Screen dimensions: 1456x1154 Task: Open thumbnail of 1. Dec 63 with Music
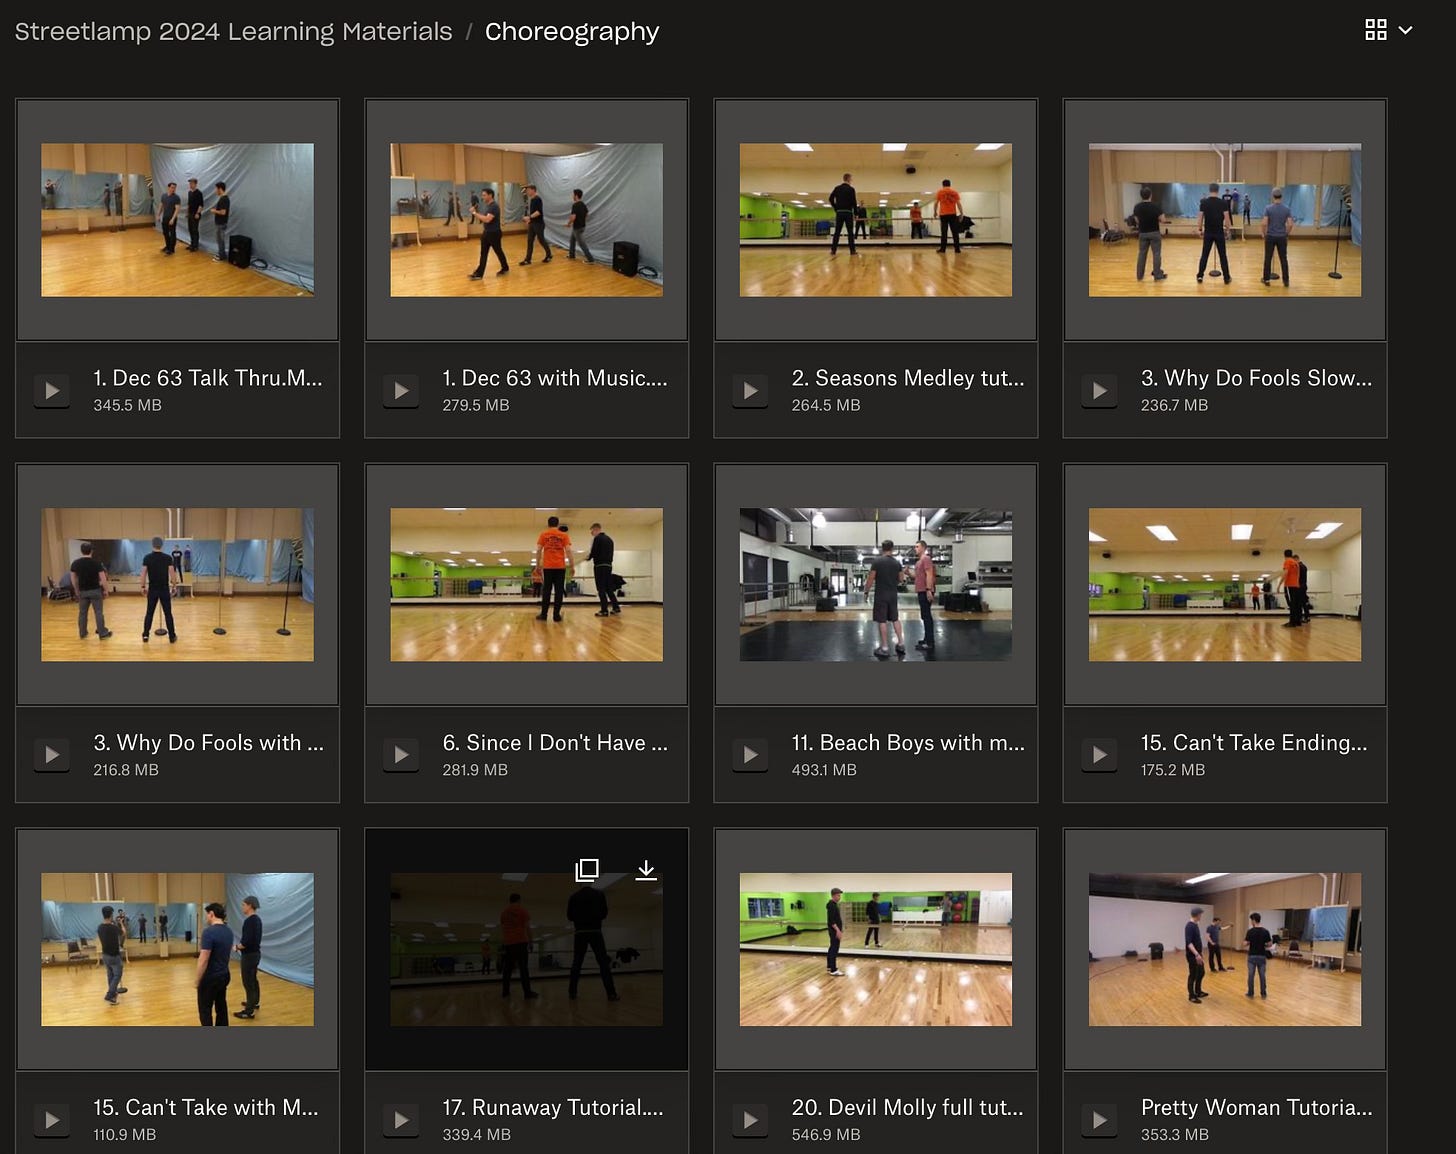coord(526,220)
